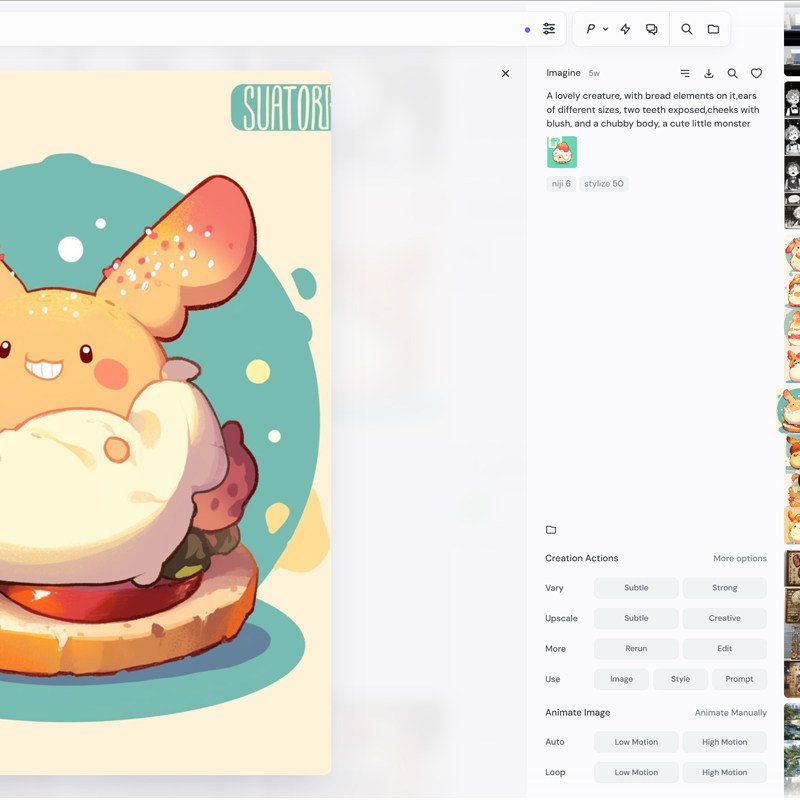
Task: Open the folder icon above Creation Actions
Action: (x=551, y=529)
